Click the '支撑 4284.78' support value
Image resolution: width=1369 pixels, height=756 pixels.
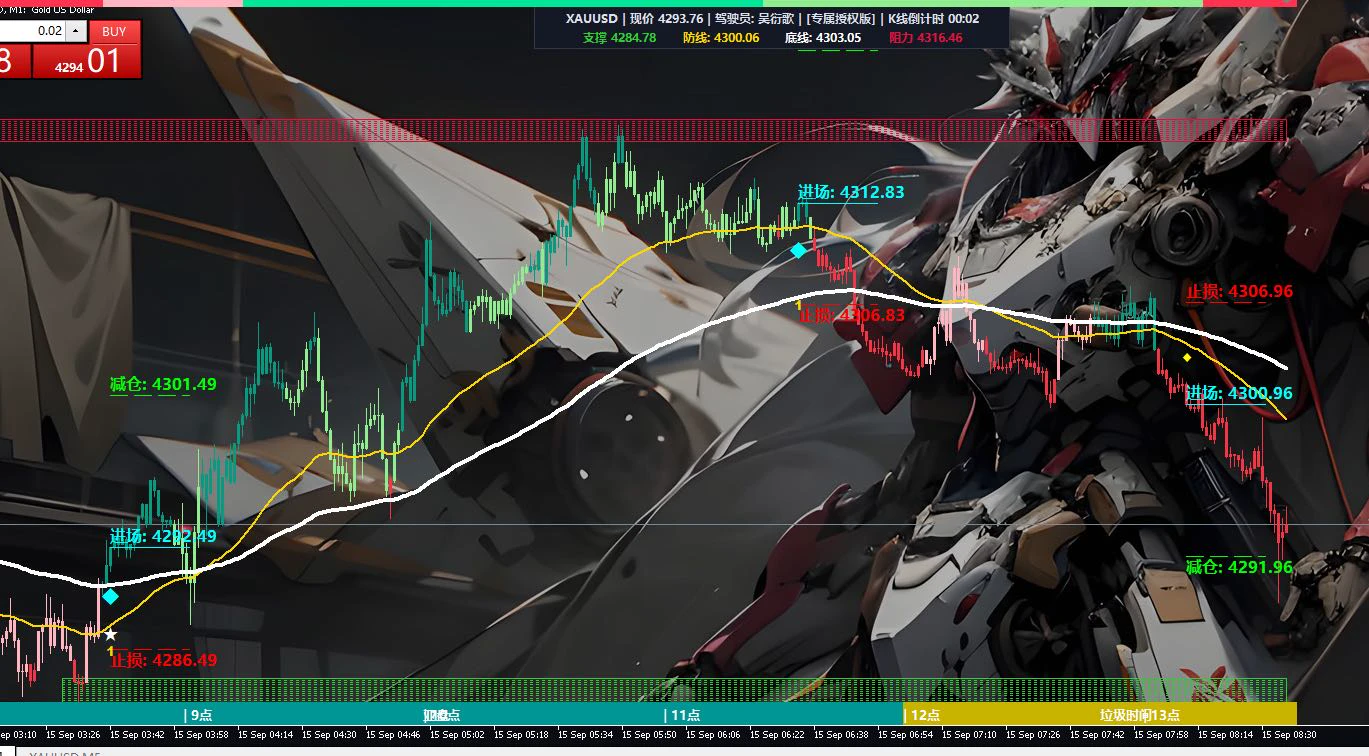(x=619, y=38)
